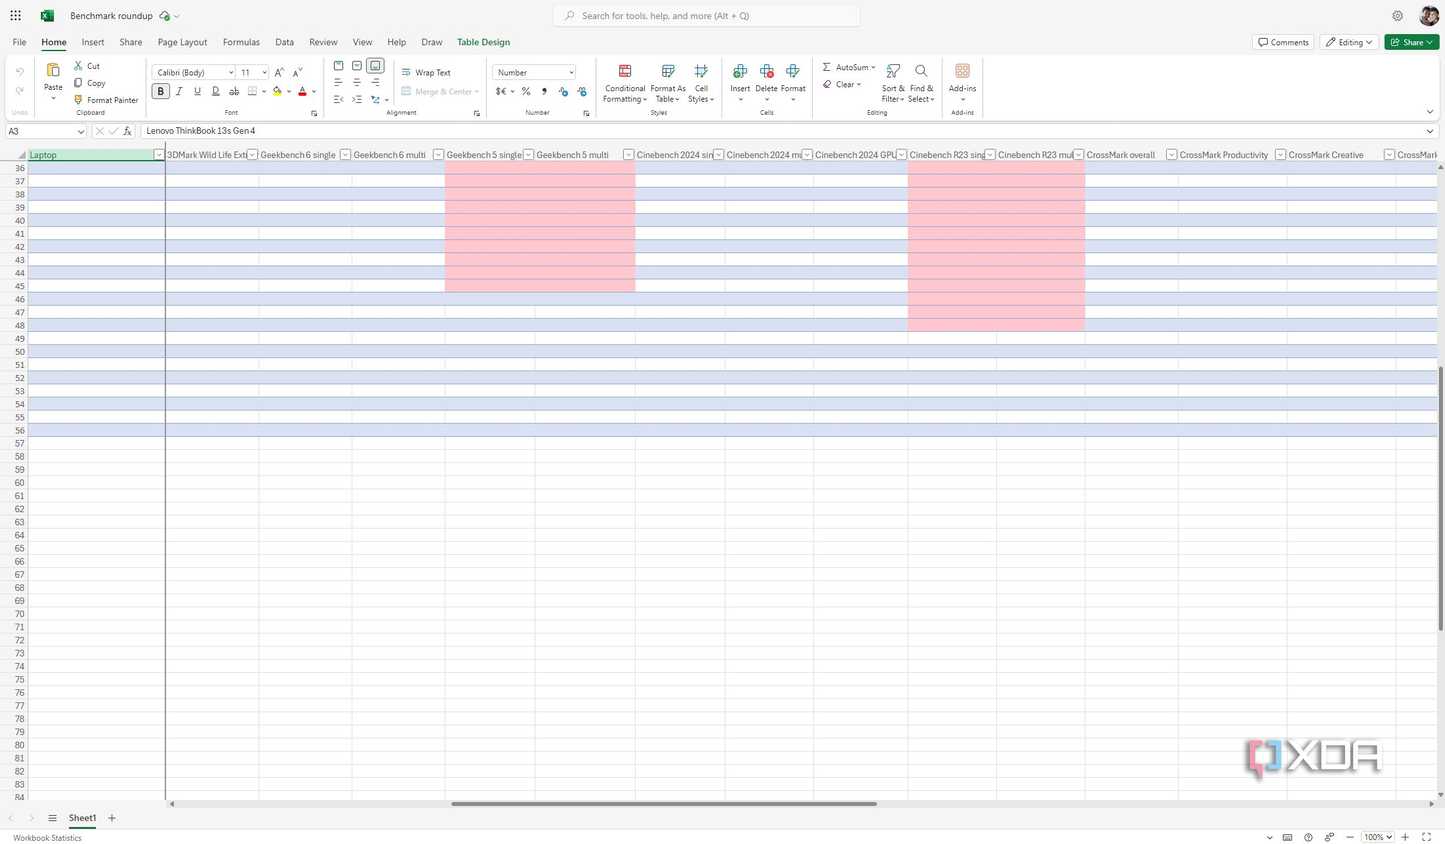Expand the Name Box dropdown
1445x844 pixels.
point(81,131)
